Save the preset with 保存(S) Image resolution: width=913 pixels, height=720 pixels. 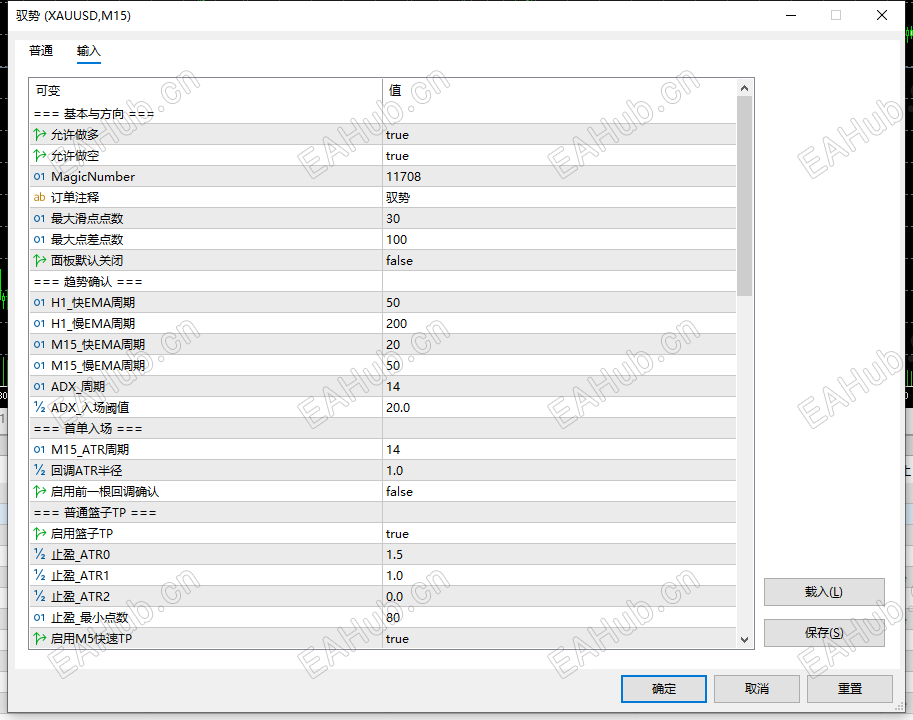(824, 633)
